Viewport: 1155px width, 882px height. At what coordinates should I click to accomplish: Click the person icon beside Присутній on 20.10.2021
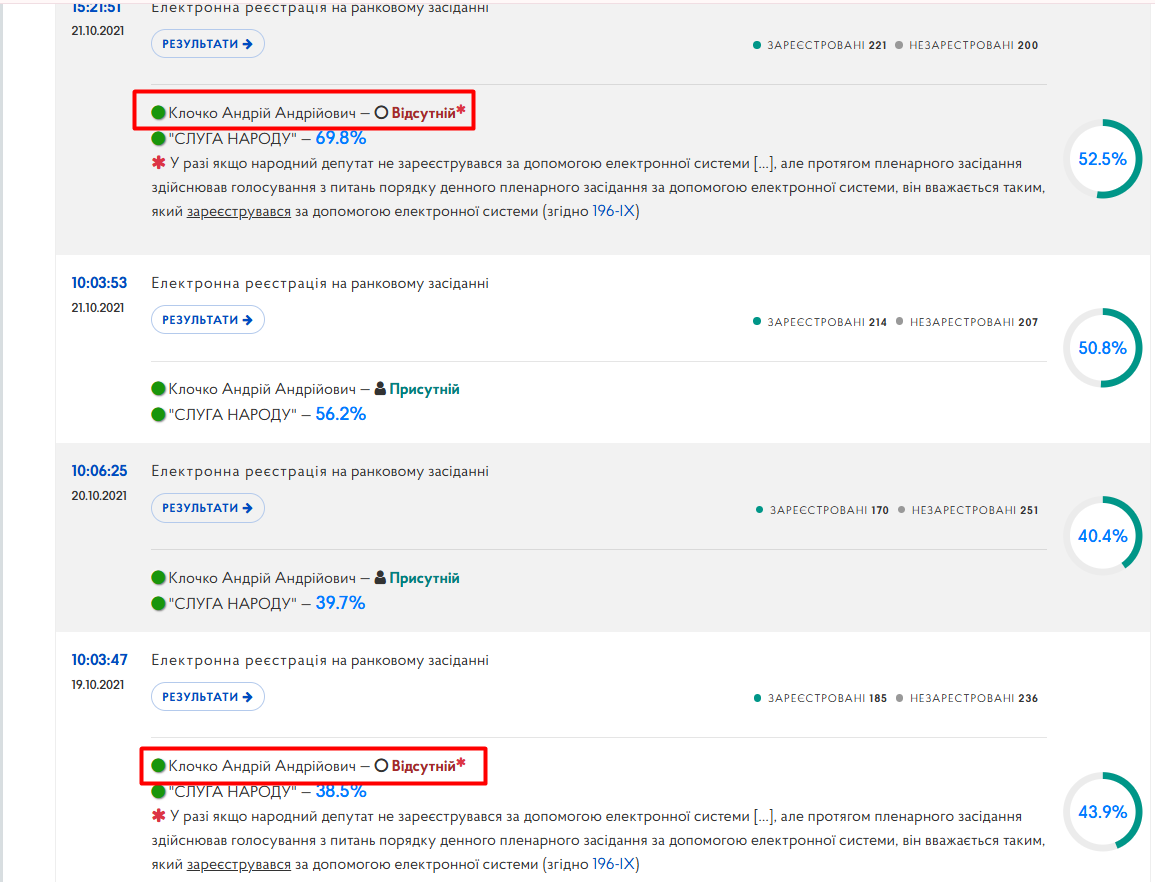click(x=380, y=578)
